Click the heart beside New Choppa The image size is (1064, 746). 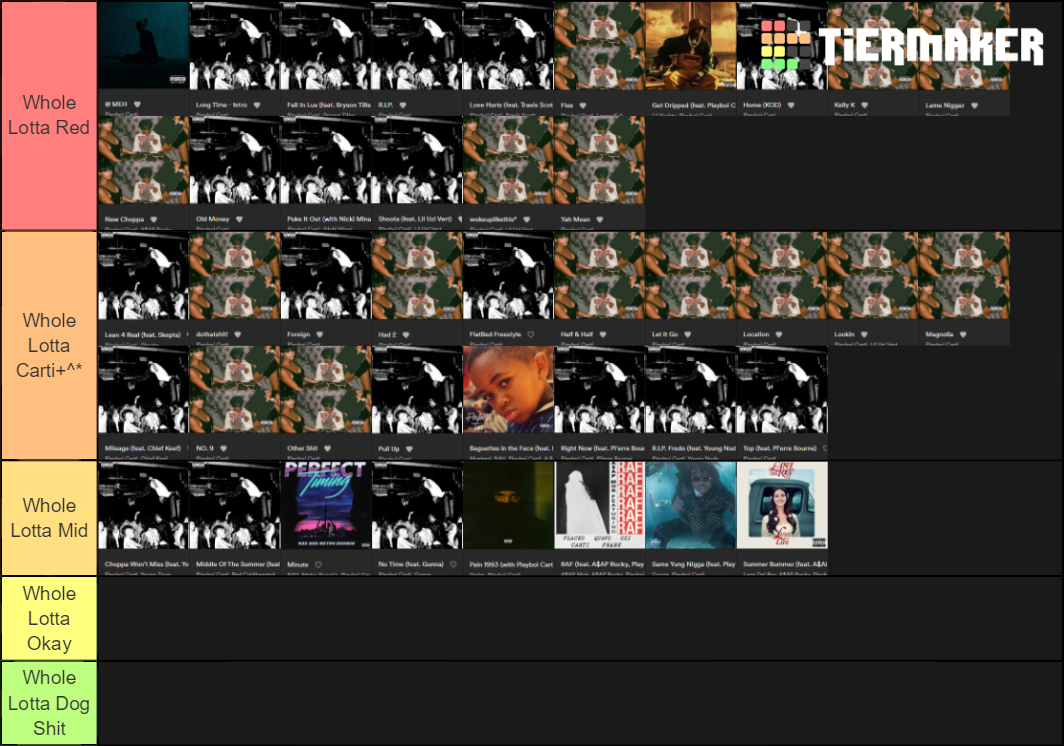153,219
